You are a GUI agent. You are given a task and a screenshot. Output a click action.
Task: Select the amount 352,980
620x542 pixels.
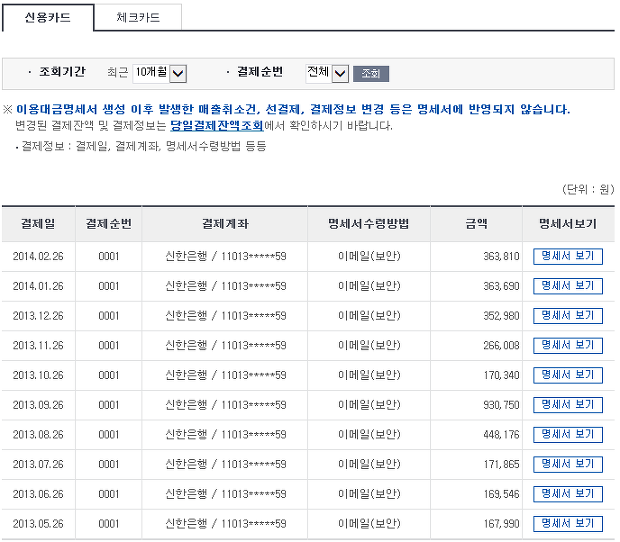[501, 315]
